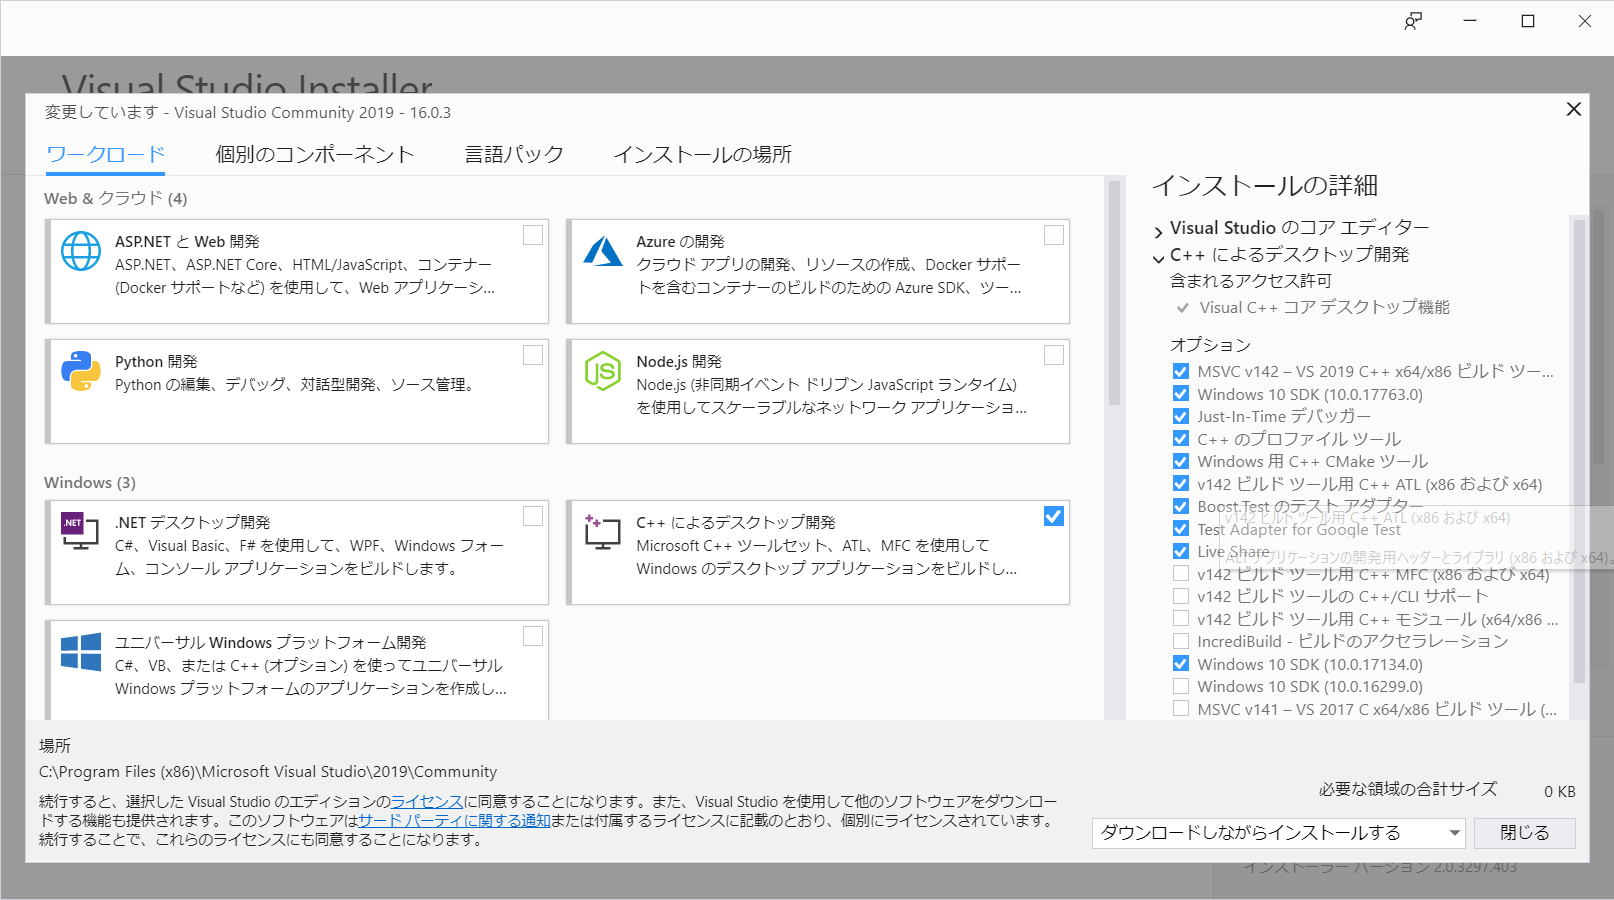This screenshot has width=1614, height=900.
Task: Maximize the Visual Studio Installer window
Action: pyautogui.click(x=1528, y=21)
